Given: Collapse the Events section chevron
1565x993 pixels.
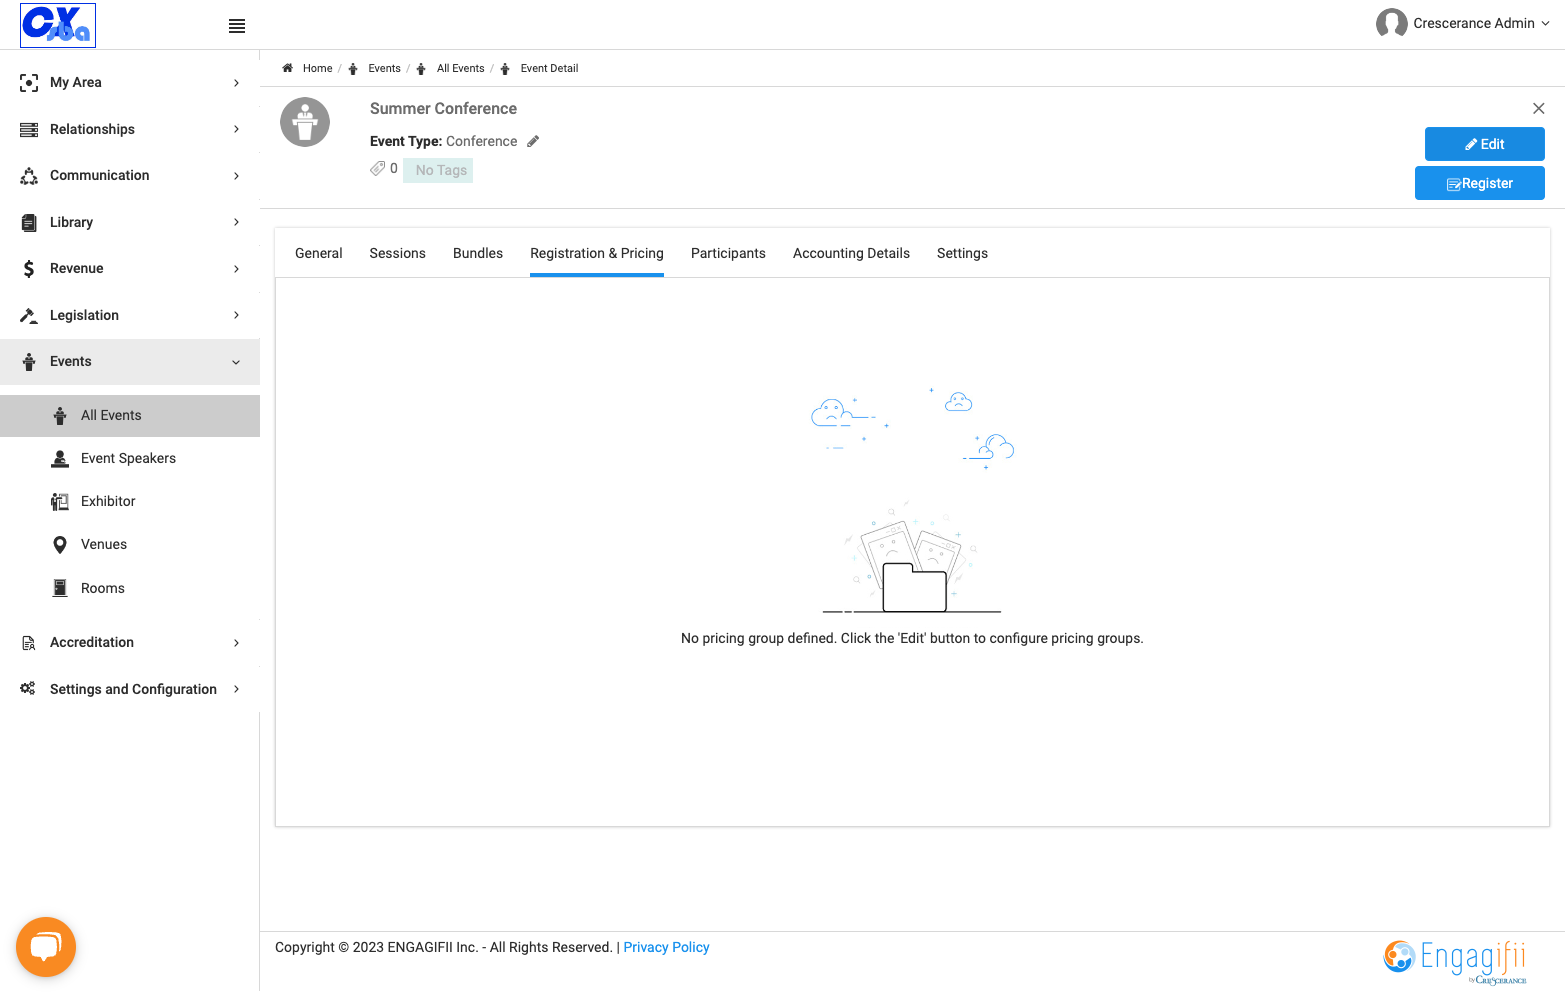Looking at the screenshot, I should (x=236, y=362).
